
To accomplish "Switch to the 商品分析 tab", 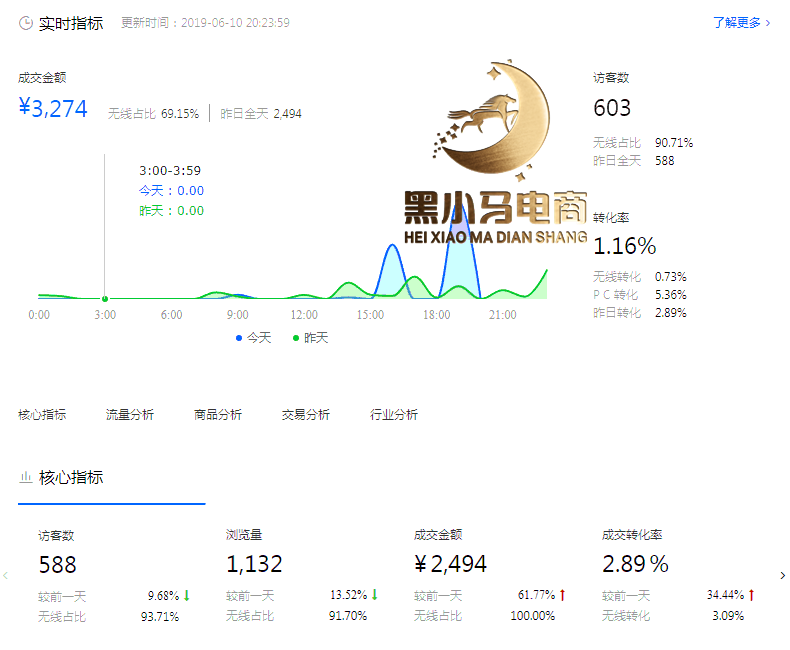I will (x=218, y=415).
